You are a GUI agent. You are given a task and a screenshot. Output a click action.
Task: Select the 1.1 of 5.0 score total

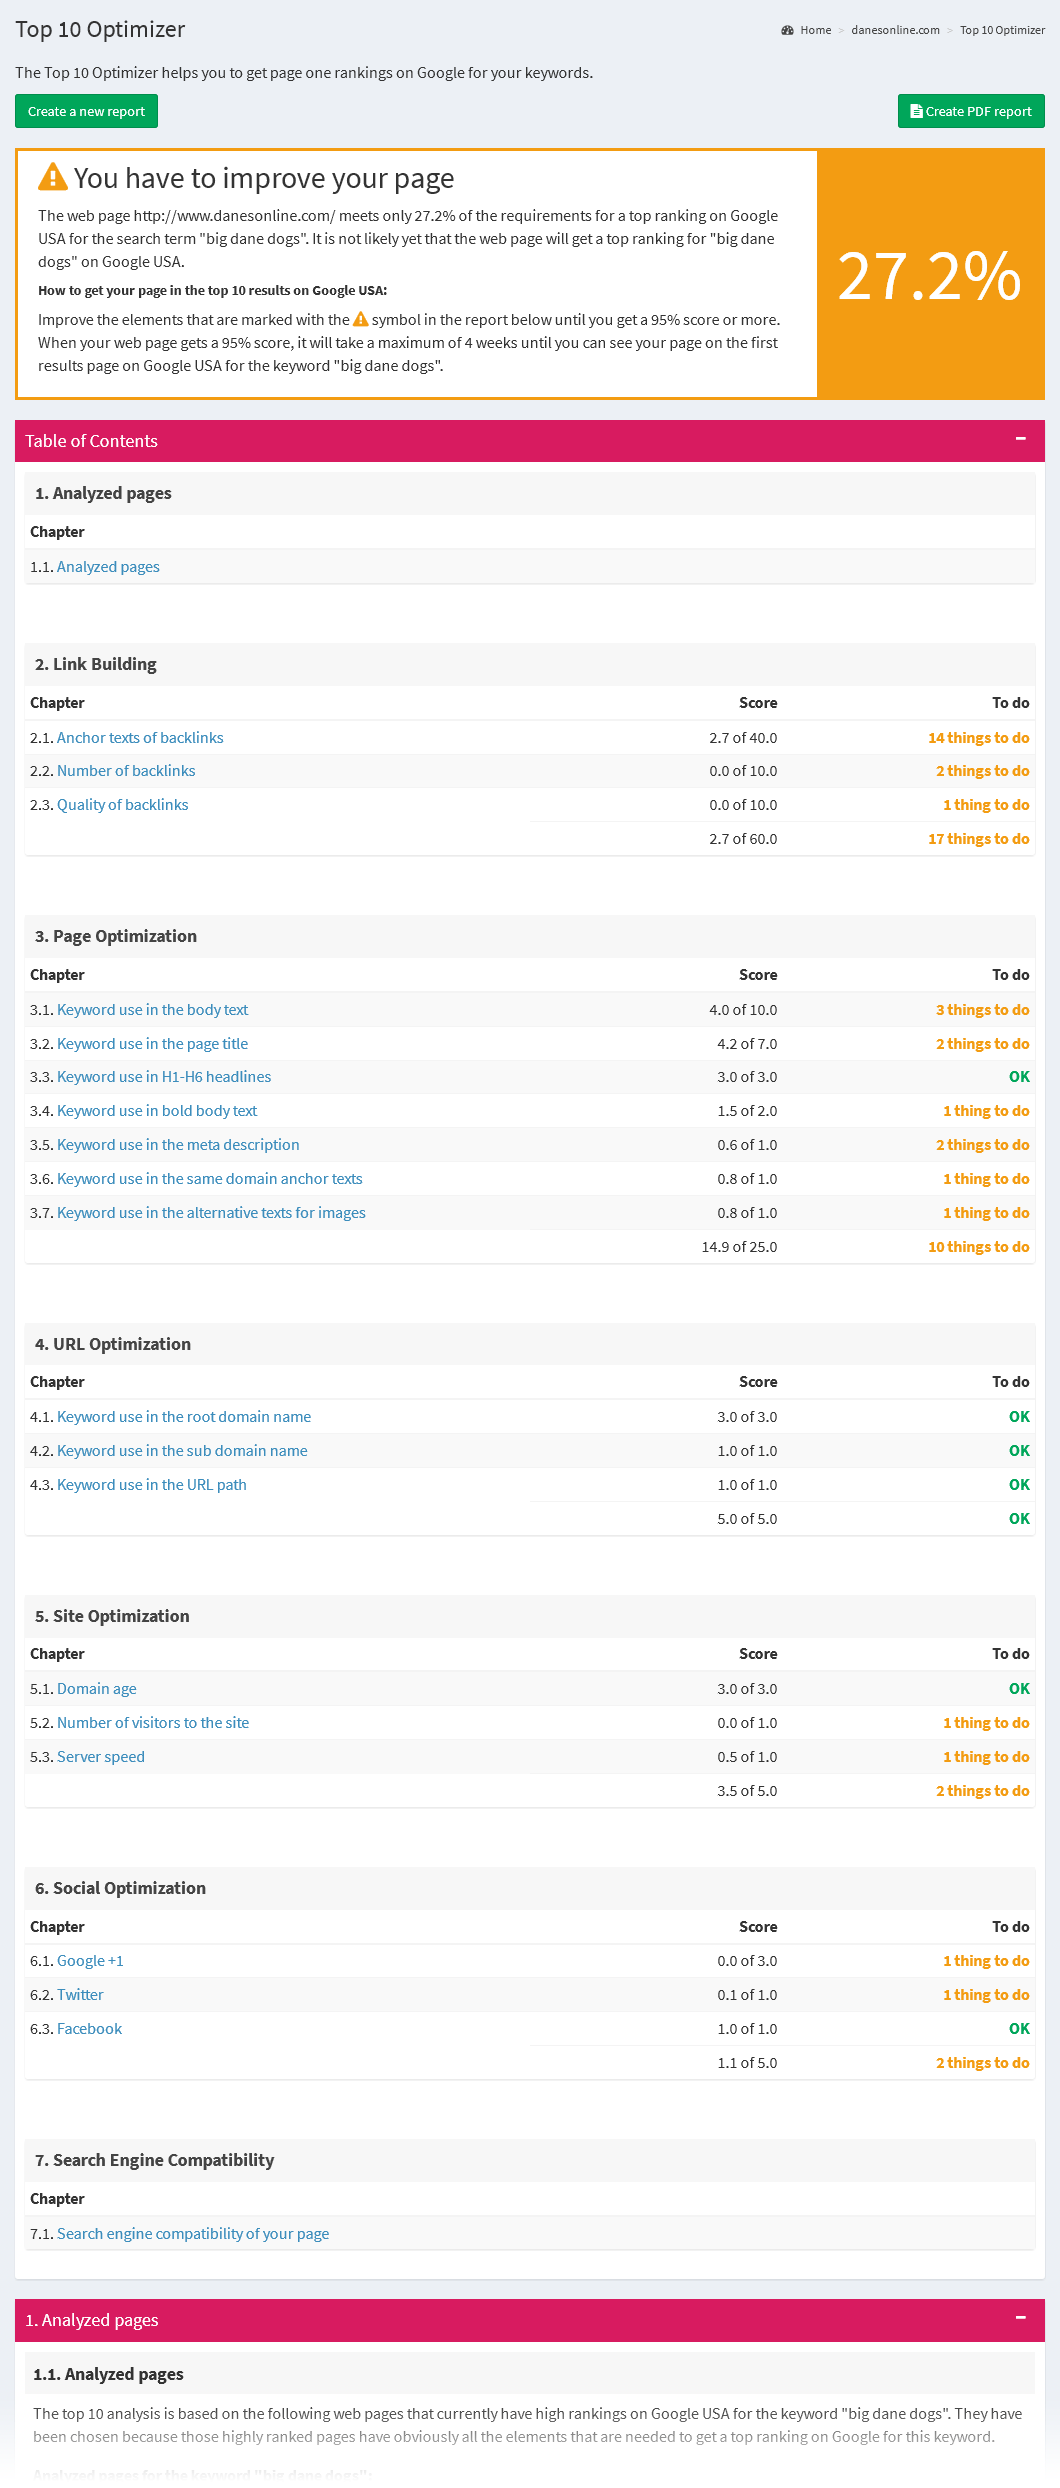747,2063
